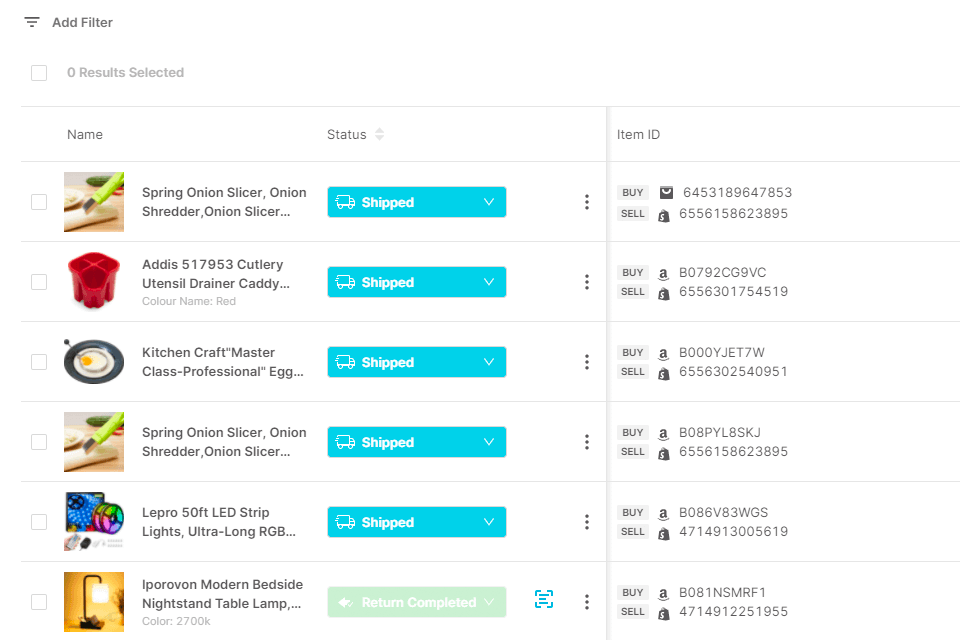Expand the Return Completed status dropdown
The height and width of the screenshot is (640, 960).
click(x=489, y=602)
